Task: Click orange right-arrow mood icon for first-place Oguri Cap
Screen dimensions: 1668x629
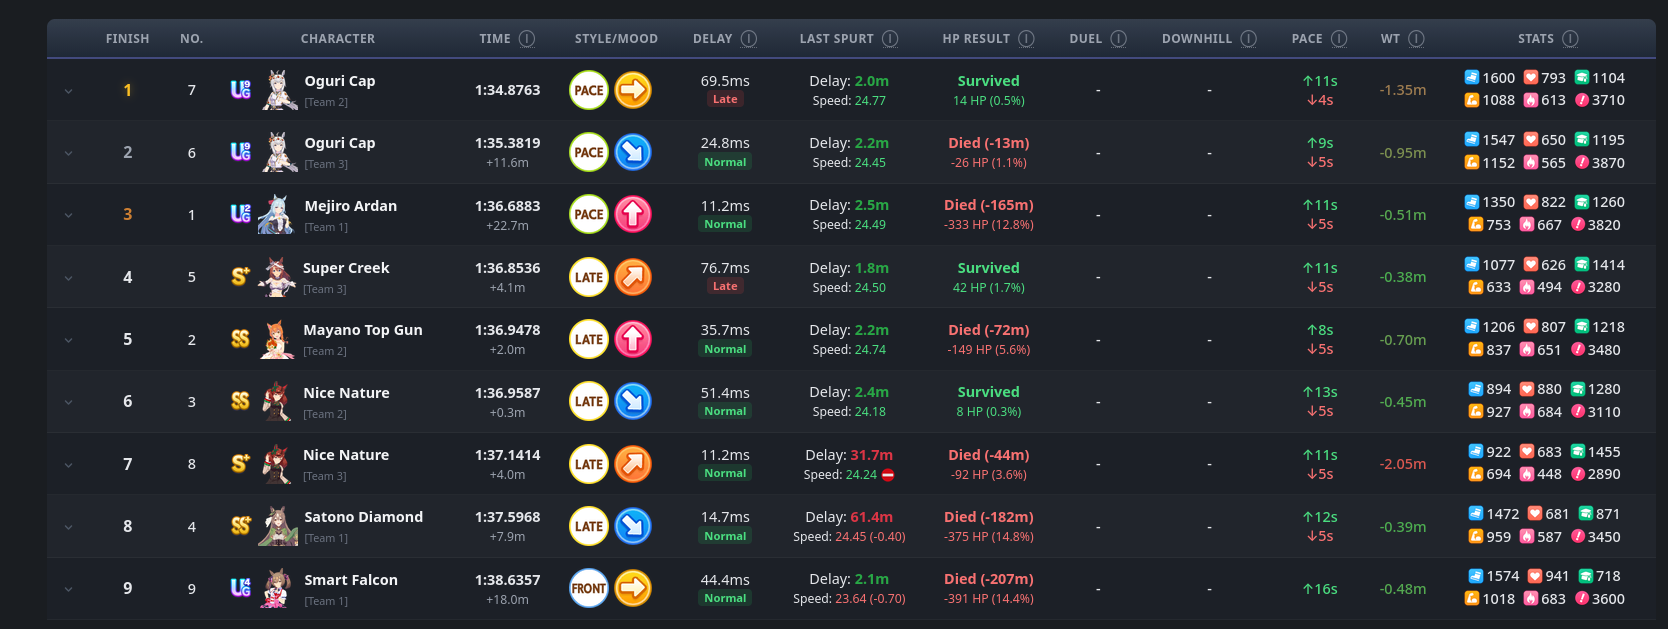Action: (633, 90)
